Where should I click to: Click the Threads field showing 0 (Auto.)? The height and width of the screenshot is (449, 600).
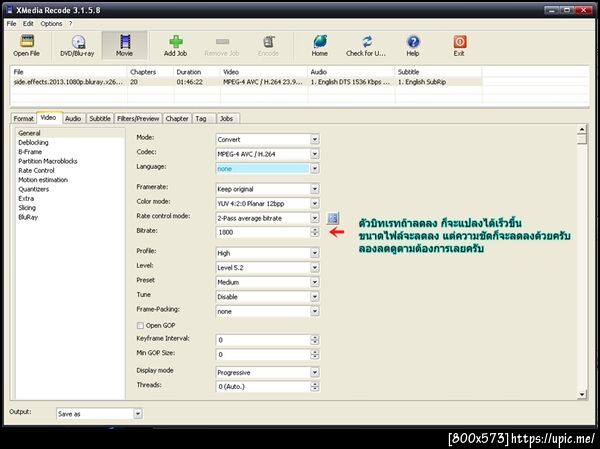(x=263, y=387)
